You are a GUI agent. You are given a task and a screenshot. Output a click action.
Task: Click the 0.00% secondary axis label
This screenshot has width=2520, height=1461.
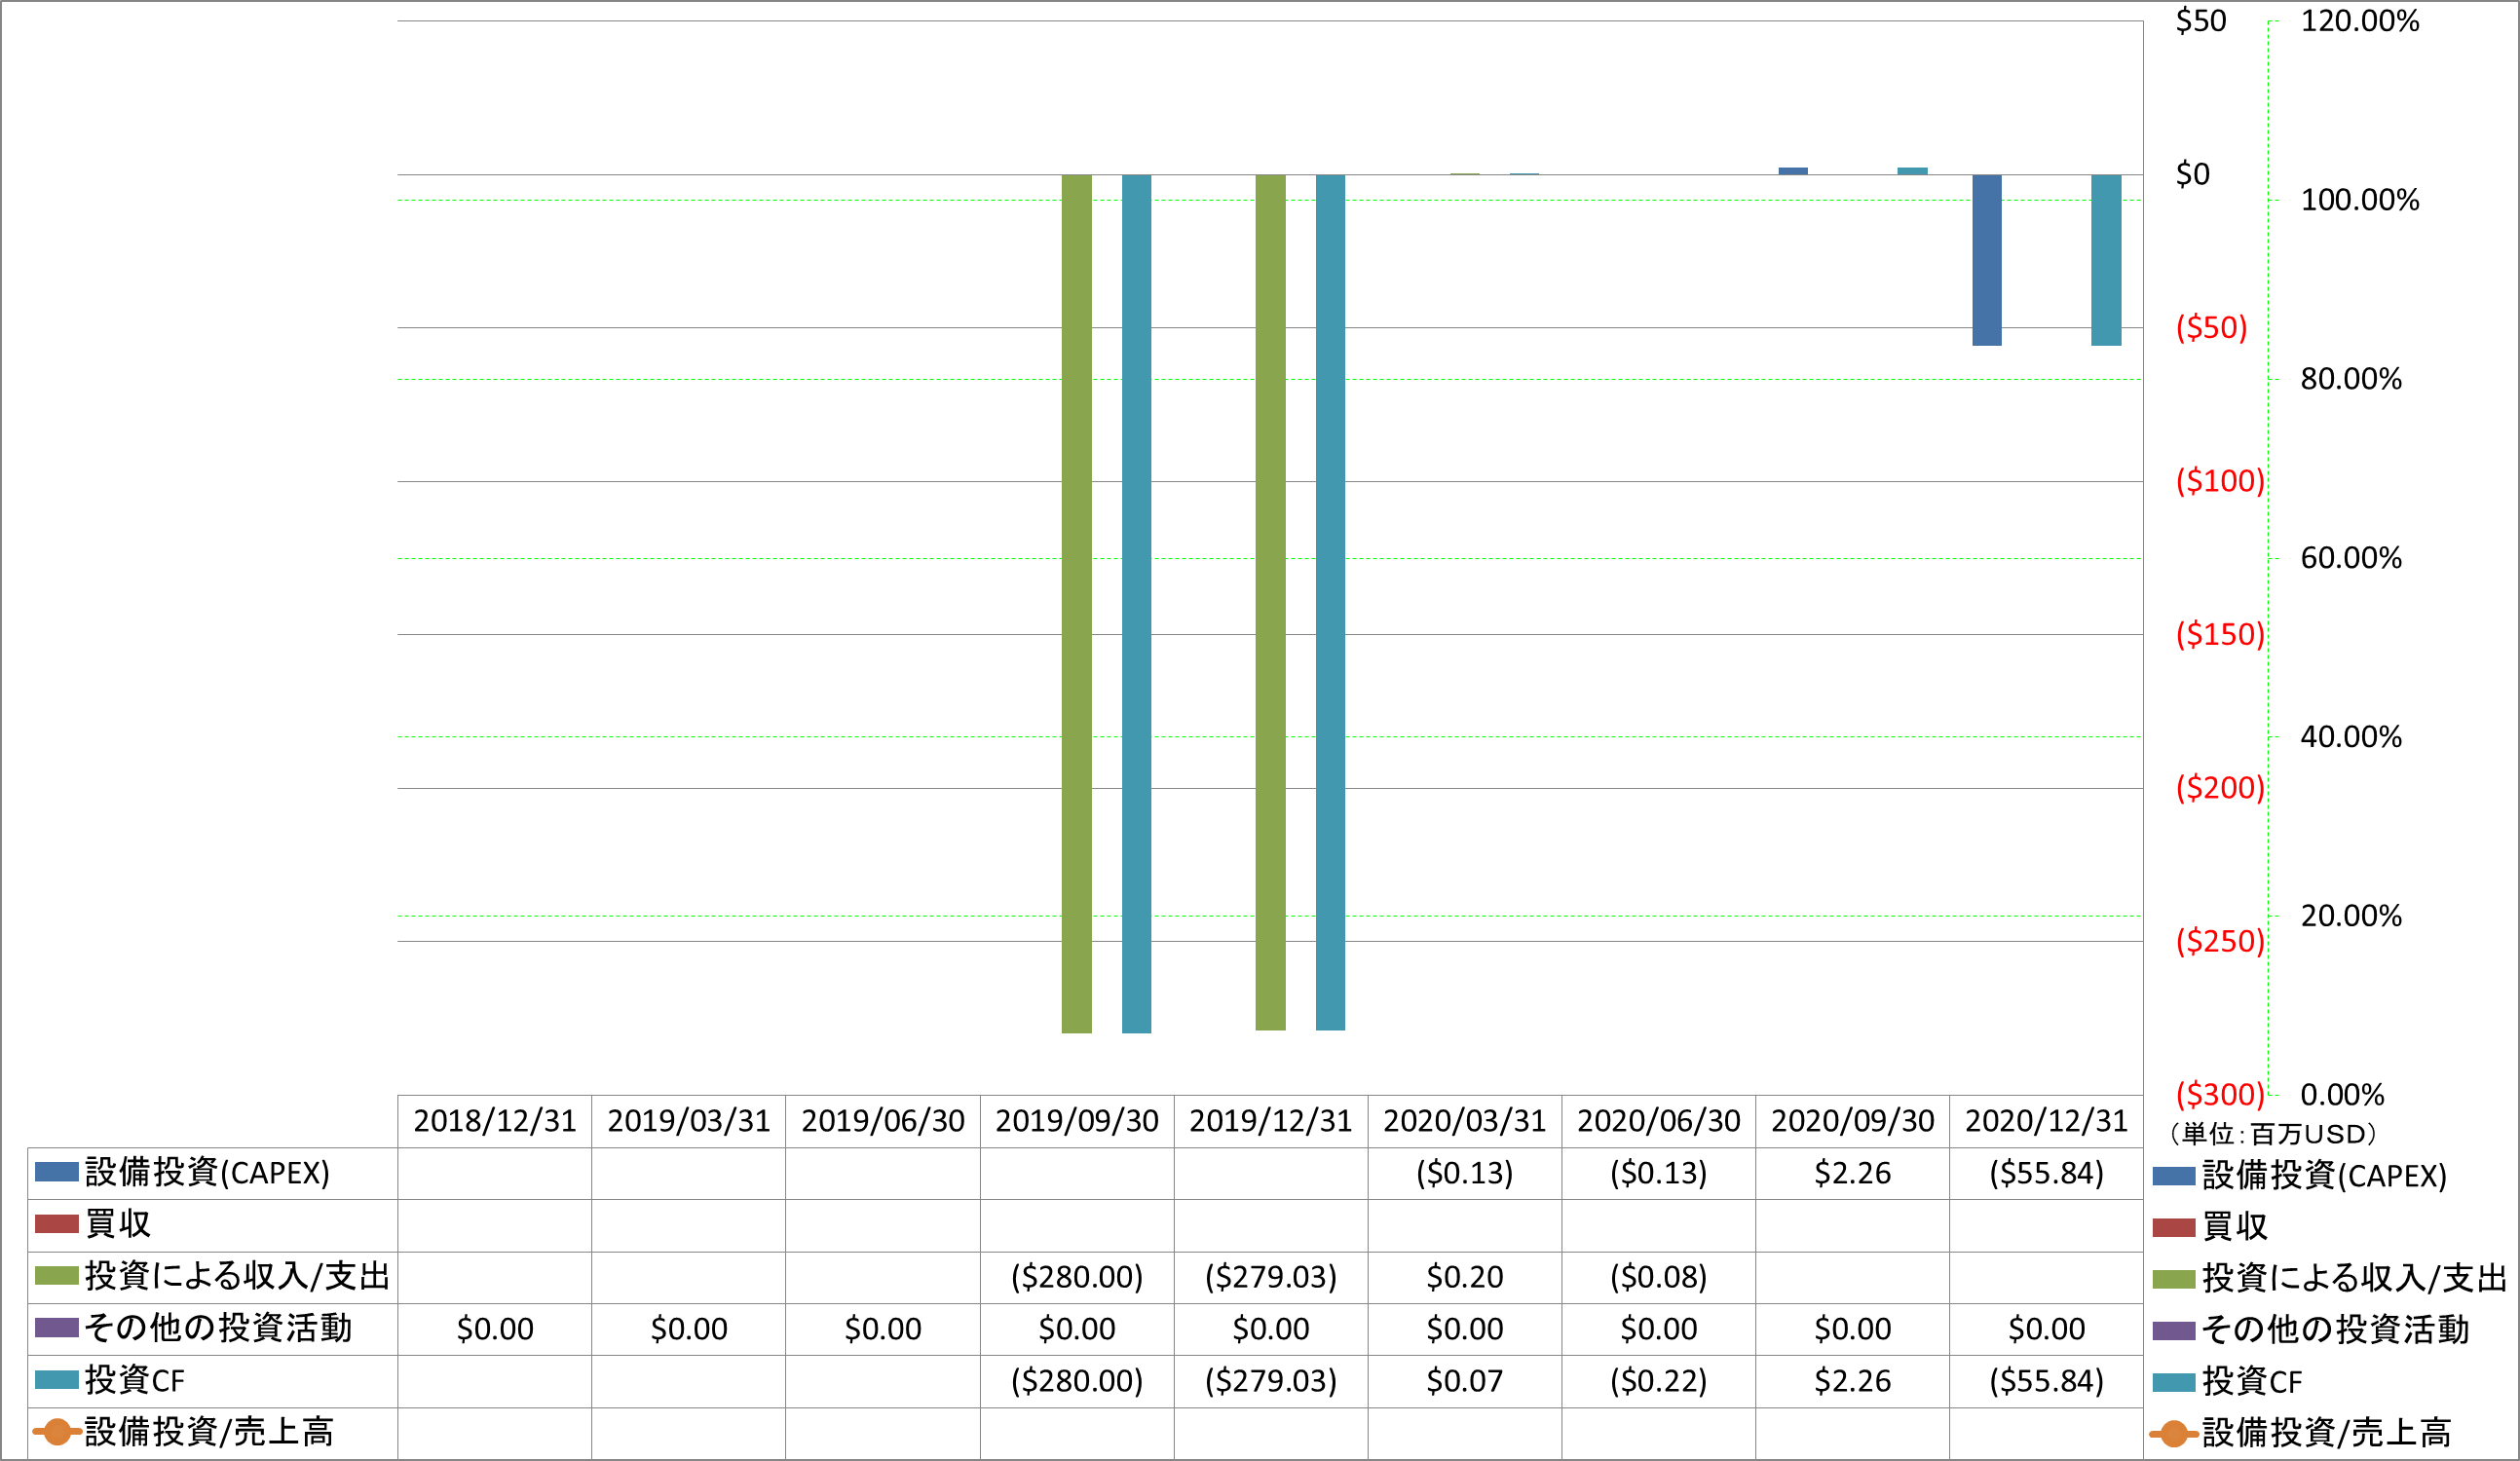2342,1095
